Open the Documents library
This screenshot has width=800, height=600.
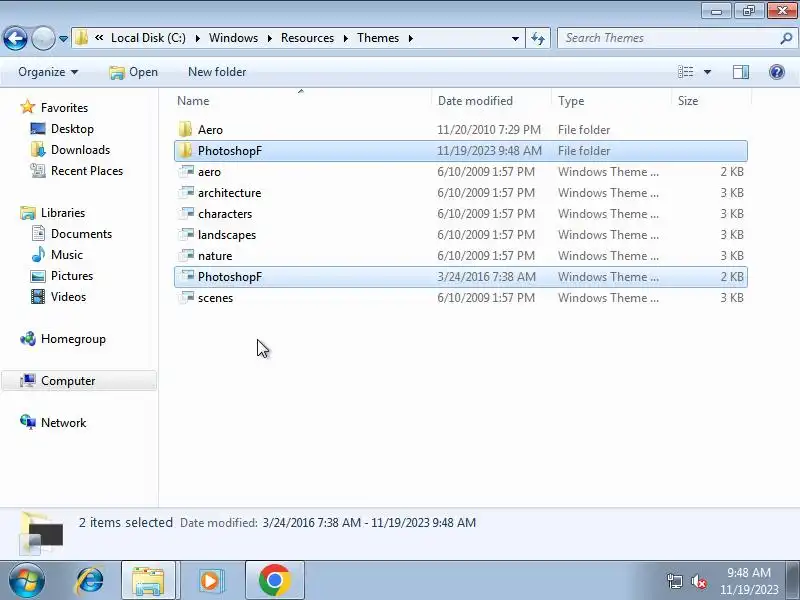(x=71, y=233)
